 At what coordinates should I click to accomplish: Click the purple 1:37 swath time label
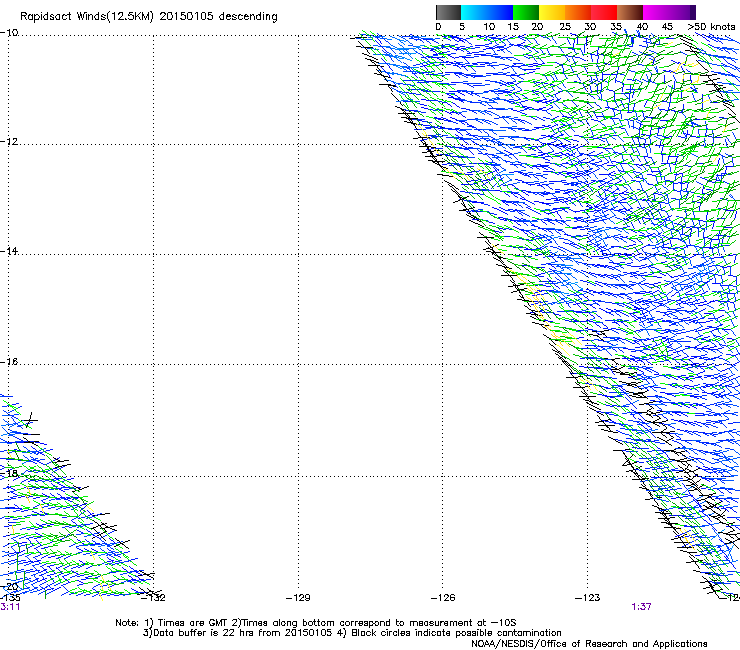(x=641, y=607)
